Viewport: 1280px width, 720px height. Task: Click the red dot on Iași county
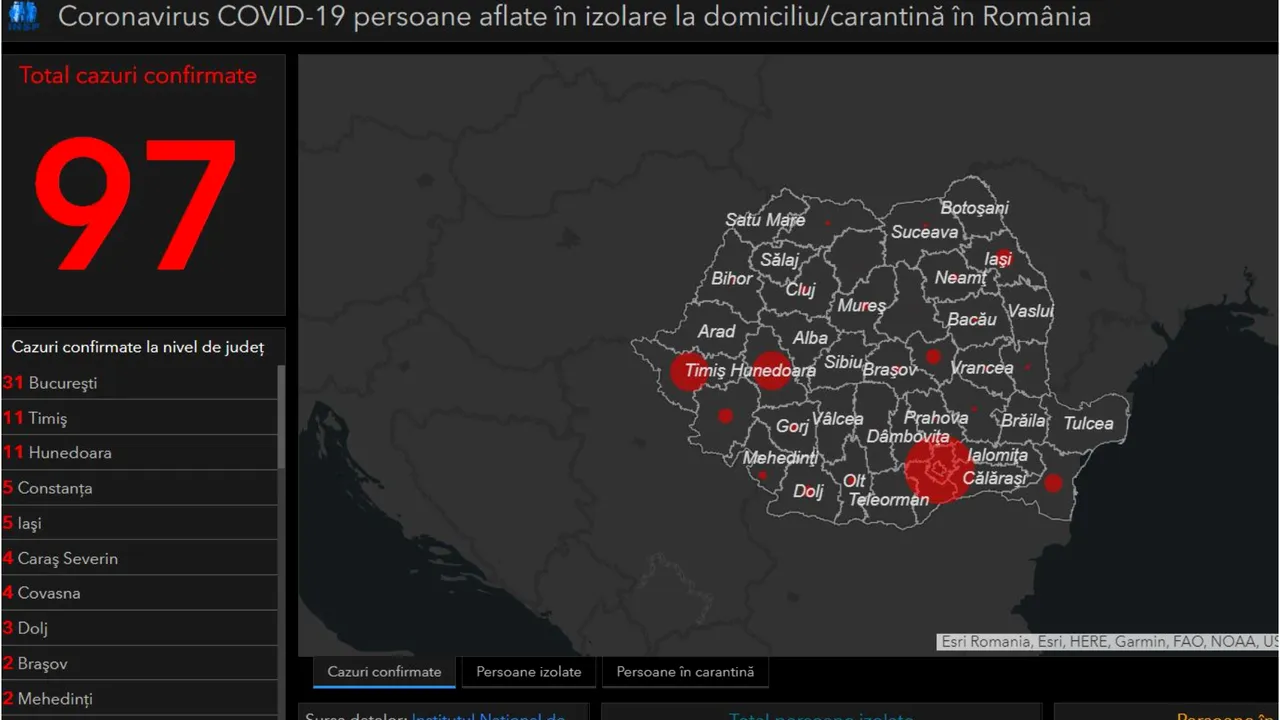click(1003, 258)
